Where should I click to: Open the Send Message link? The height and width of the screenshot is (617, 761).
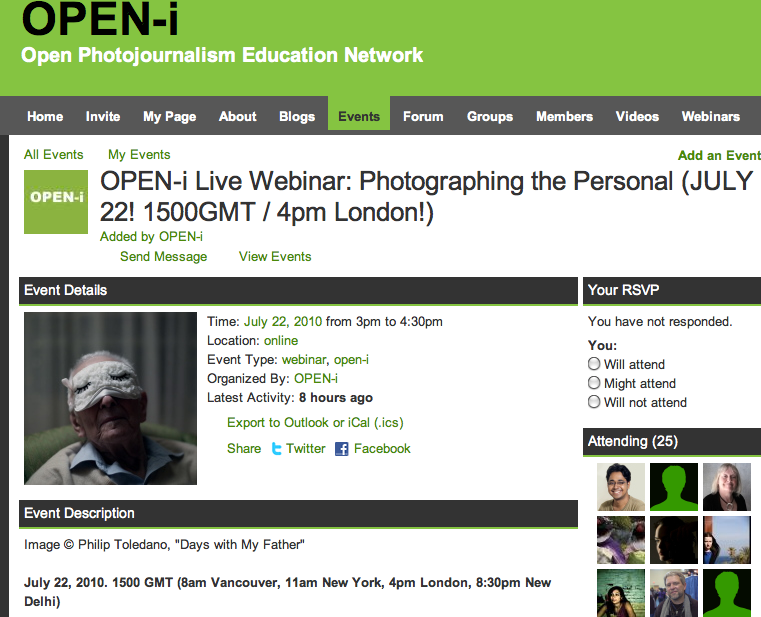point(164,256)
